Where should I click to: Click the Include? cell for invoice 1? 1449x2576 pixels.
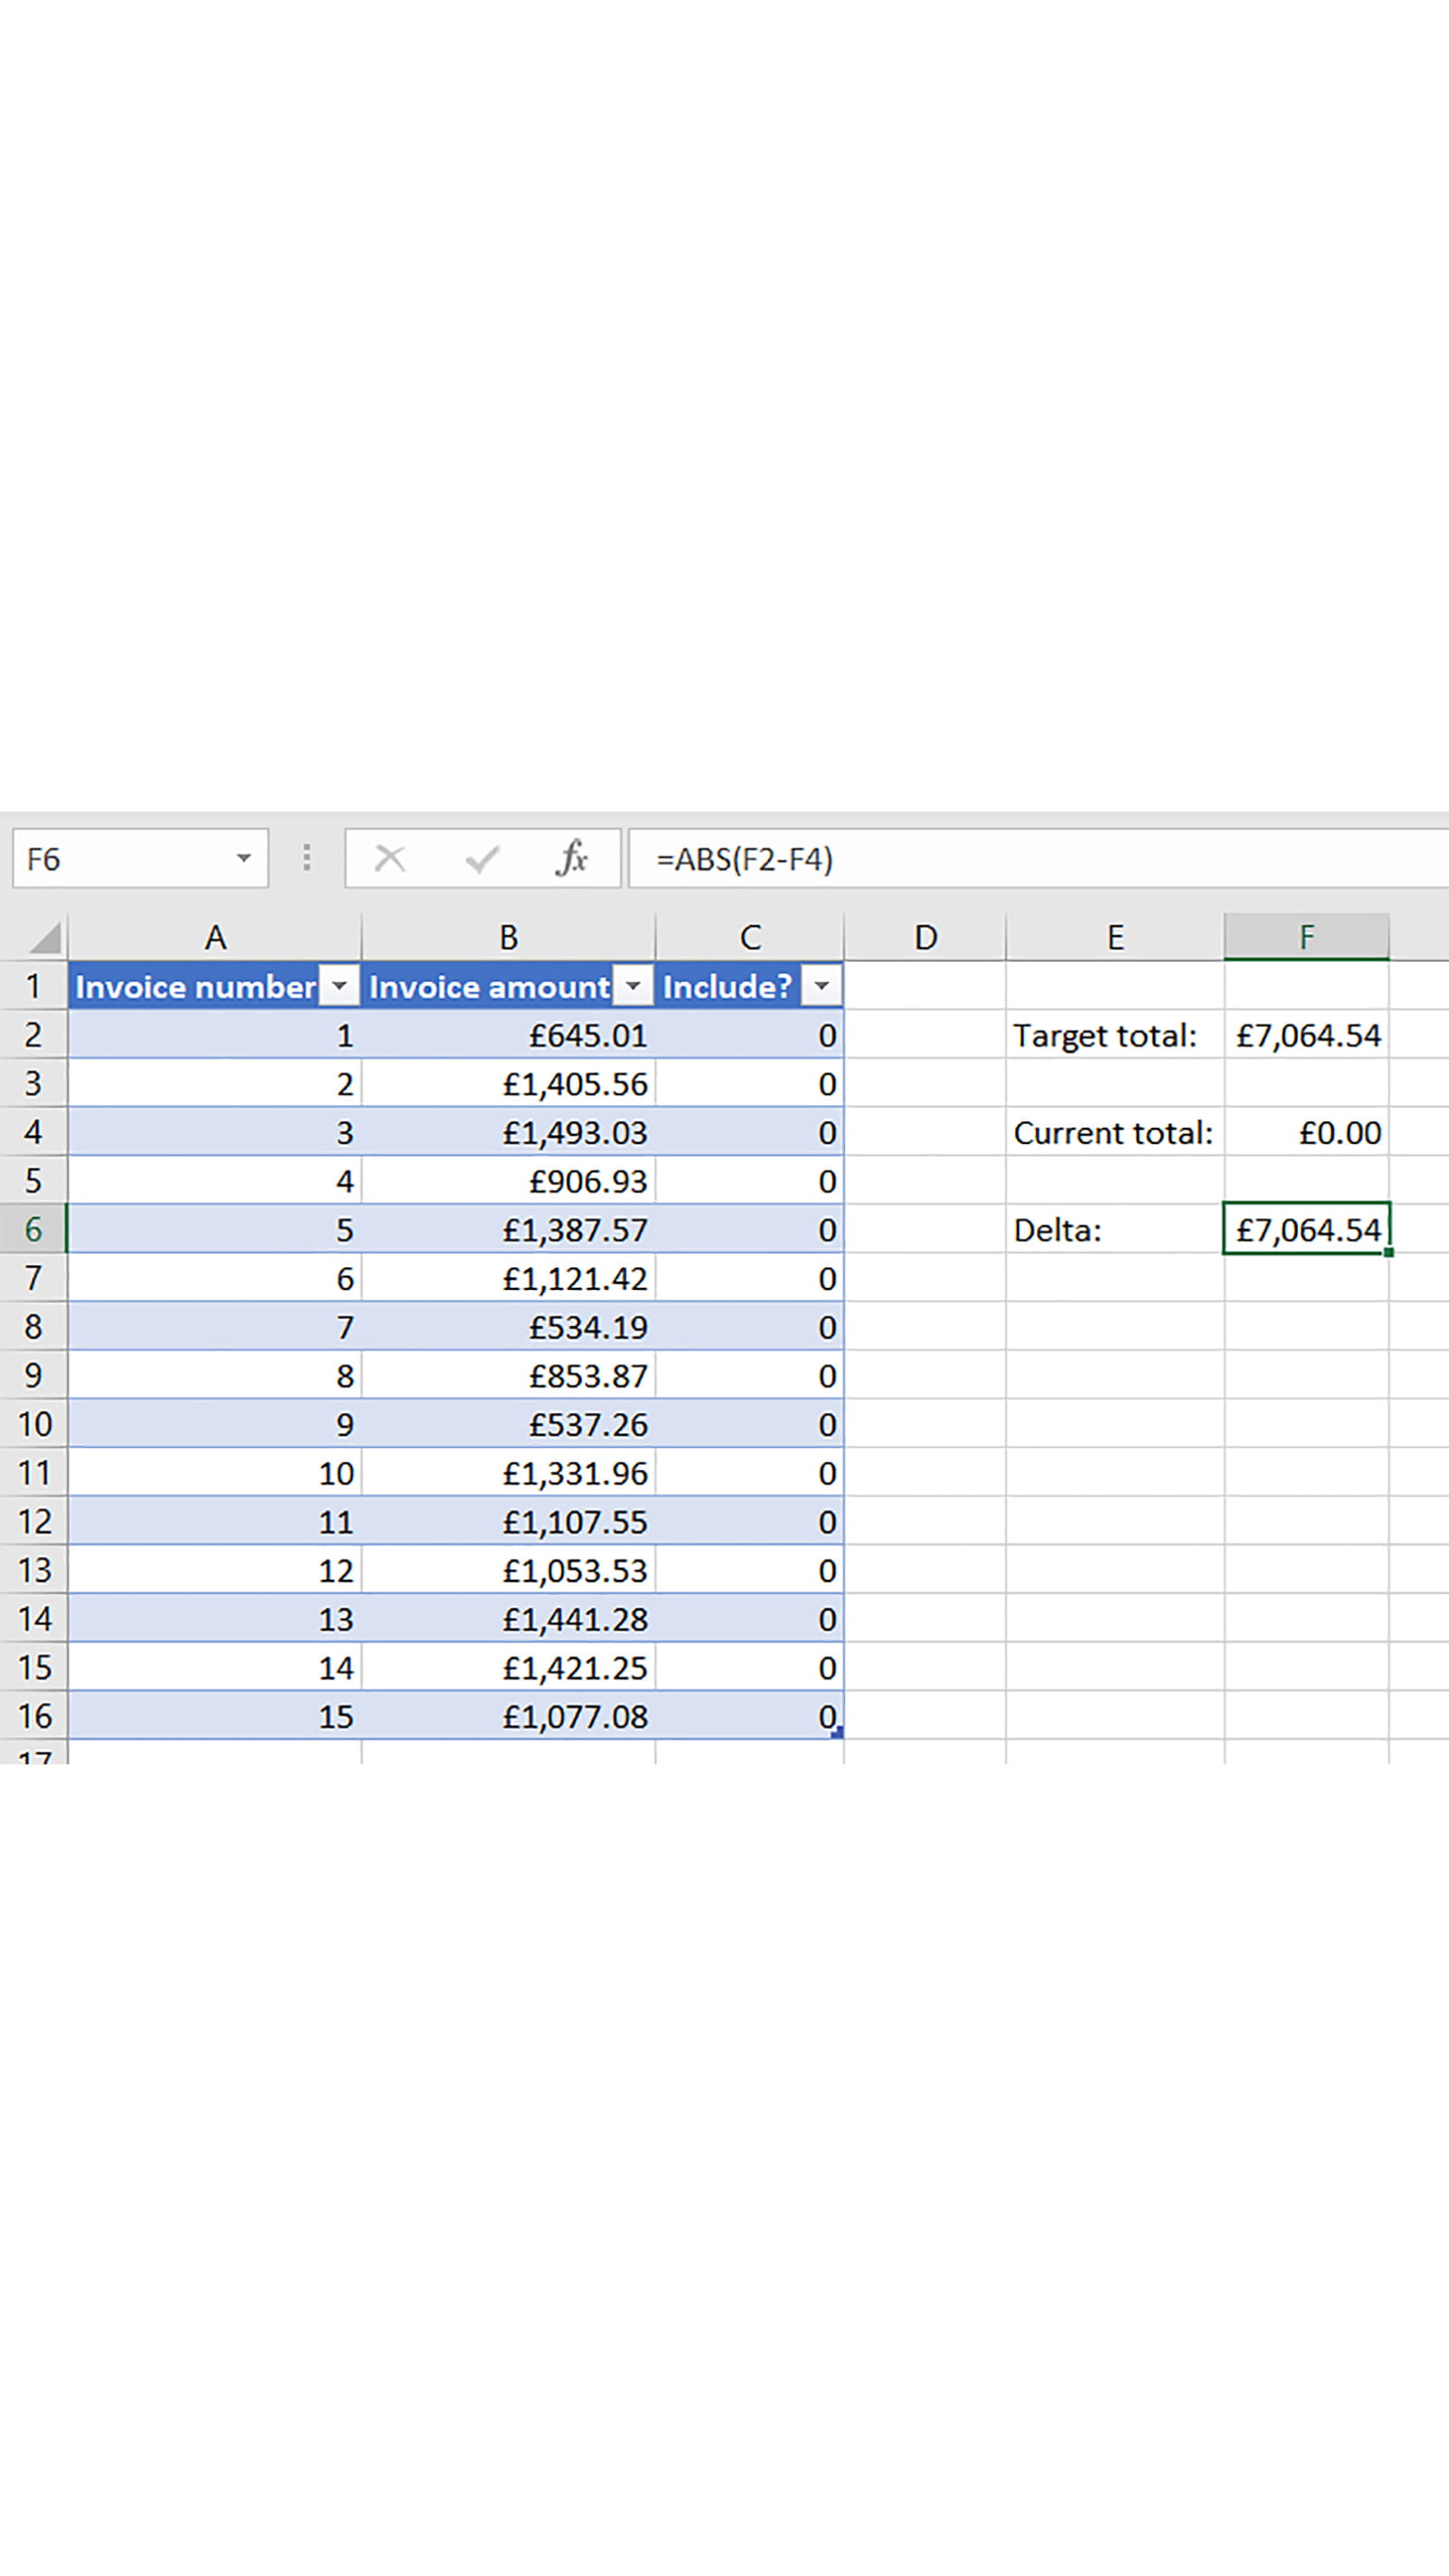coord(750,1035)
